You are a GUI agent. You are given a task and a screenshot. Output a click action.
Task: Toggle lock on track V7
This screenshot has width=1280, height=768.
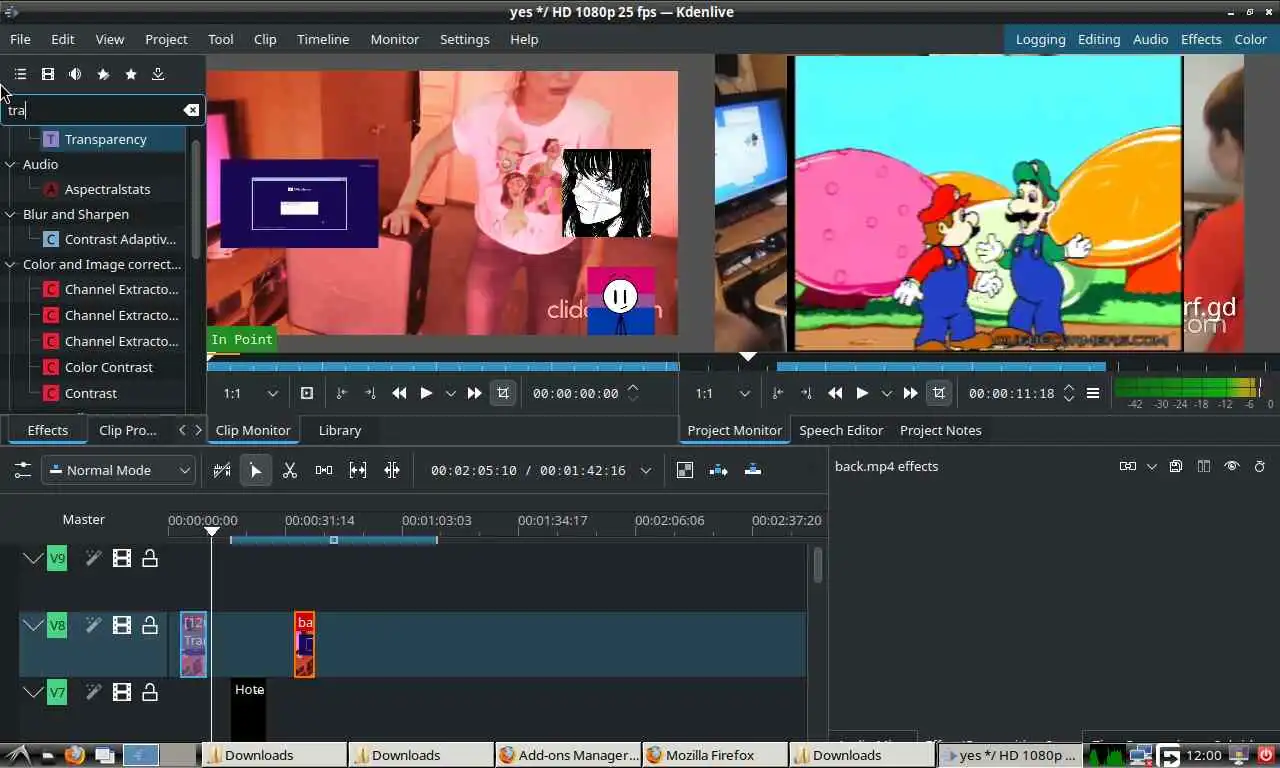150,691
